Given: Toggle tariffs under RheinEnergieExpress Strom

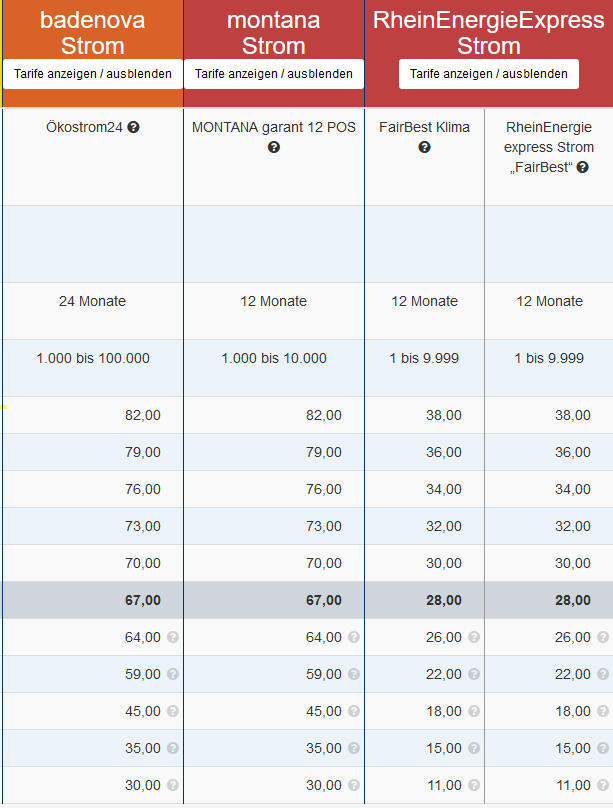Looking at the screenshot, I should click(x=488, y=74).
